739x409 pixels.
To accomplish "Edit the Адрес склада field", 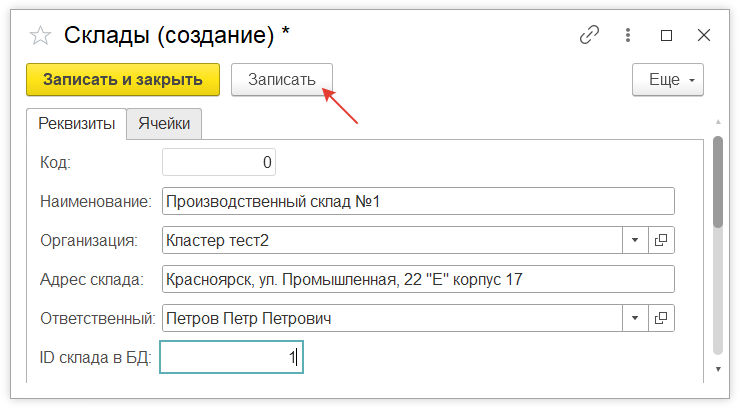I will coord(417,279).
